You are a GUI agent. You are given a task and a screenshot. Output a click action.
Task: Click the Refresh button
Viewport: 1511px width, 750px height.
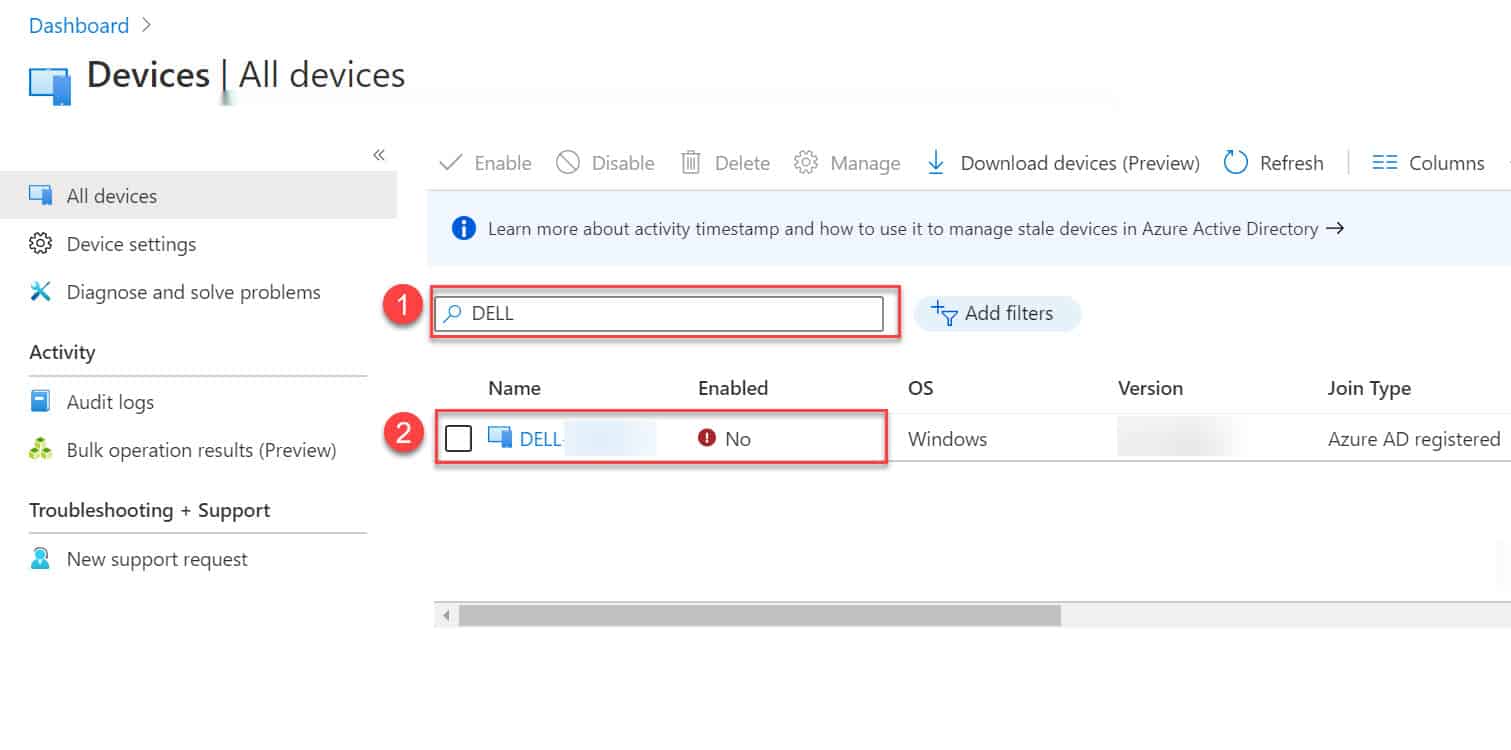tap(1274, 163)
